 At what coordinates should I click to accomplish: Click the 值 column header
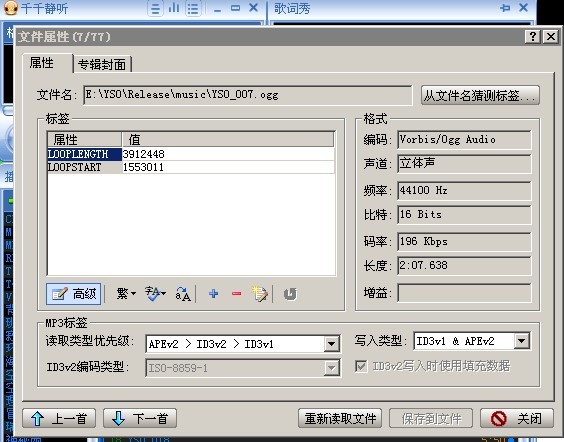click(228, 140)
